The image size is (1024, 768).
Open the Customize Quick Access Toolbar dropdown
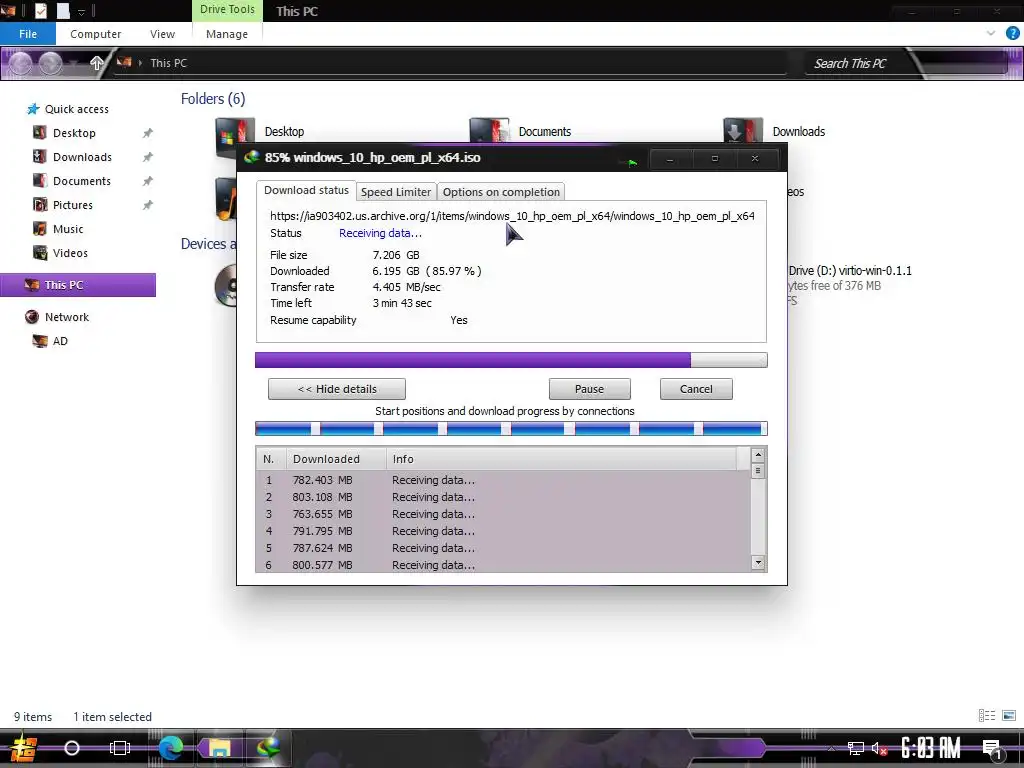(x=82, y=11)
